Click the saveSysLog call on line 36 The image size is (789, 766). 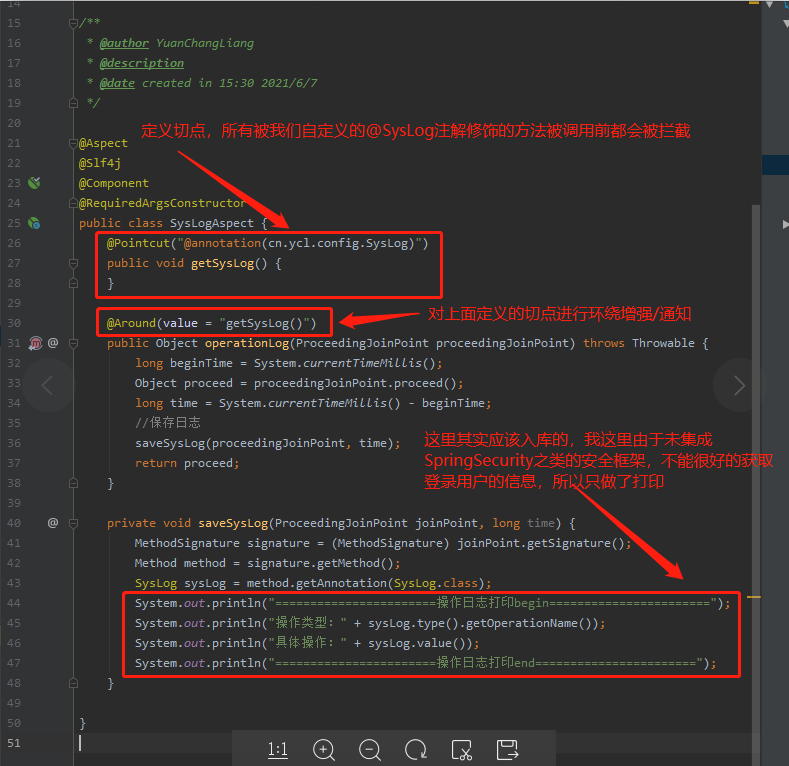(170, 443)
